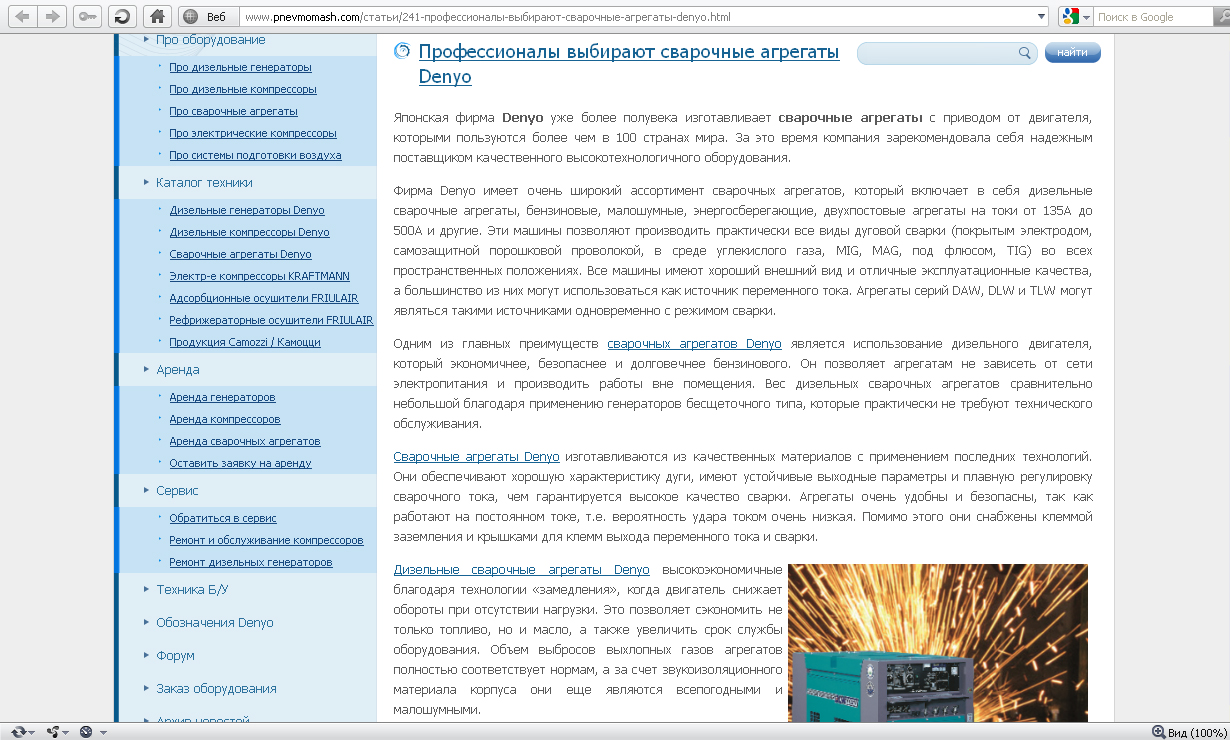Expand arrow bullet beside 'Сервис'
Image resolution: width=1230 pixels, height=740 pixels.
click(x=146, y=491)
